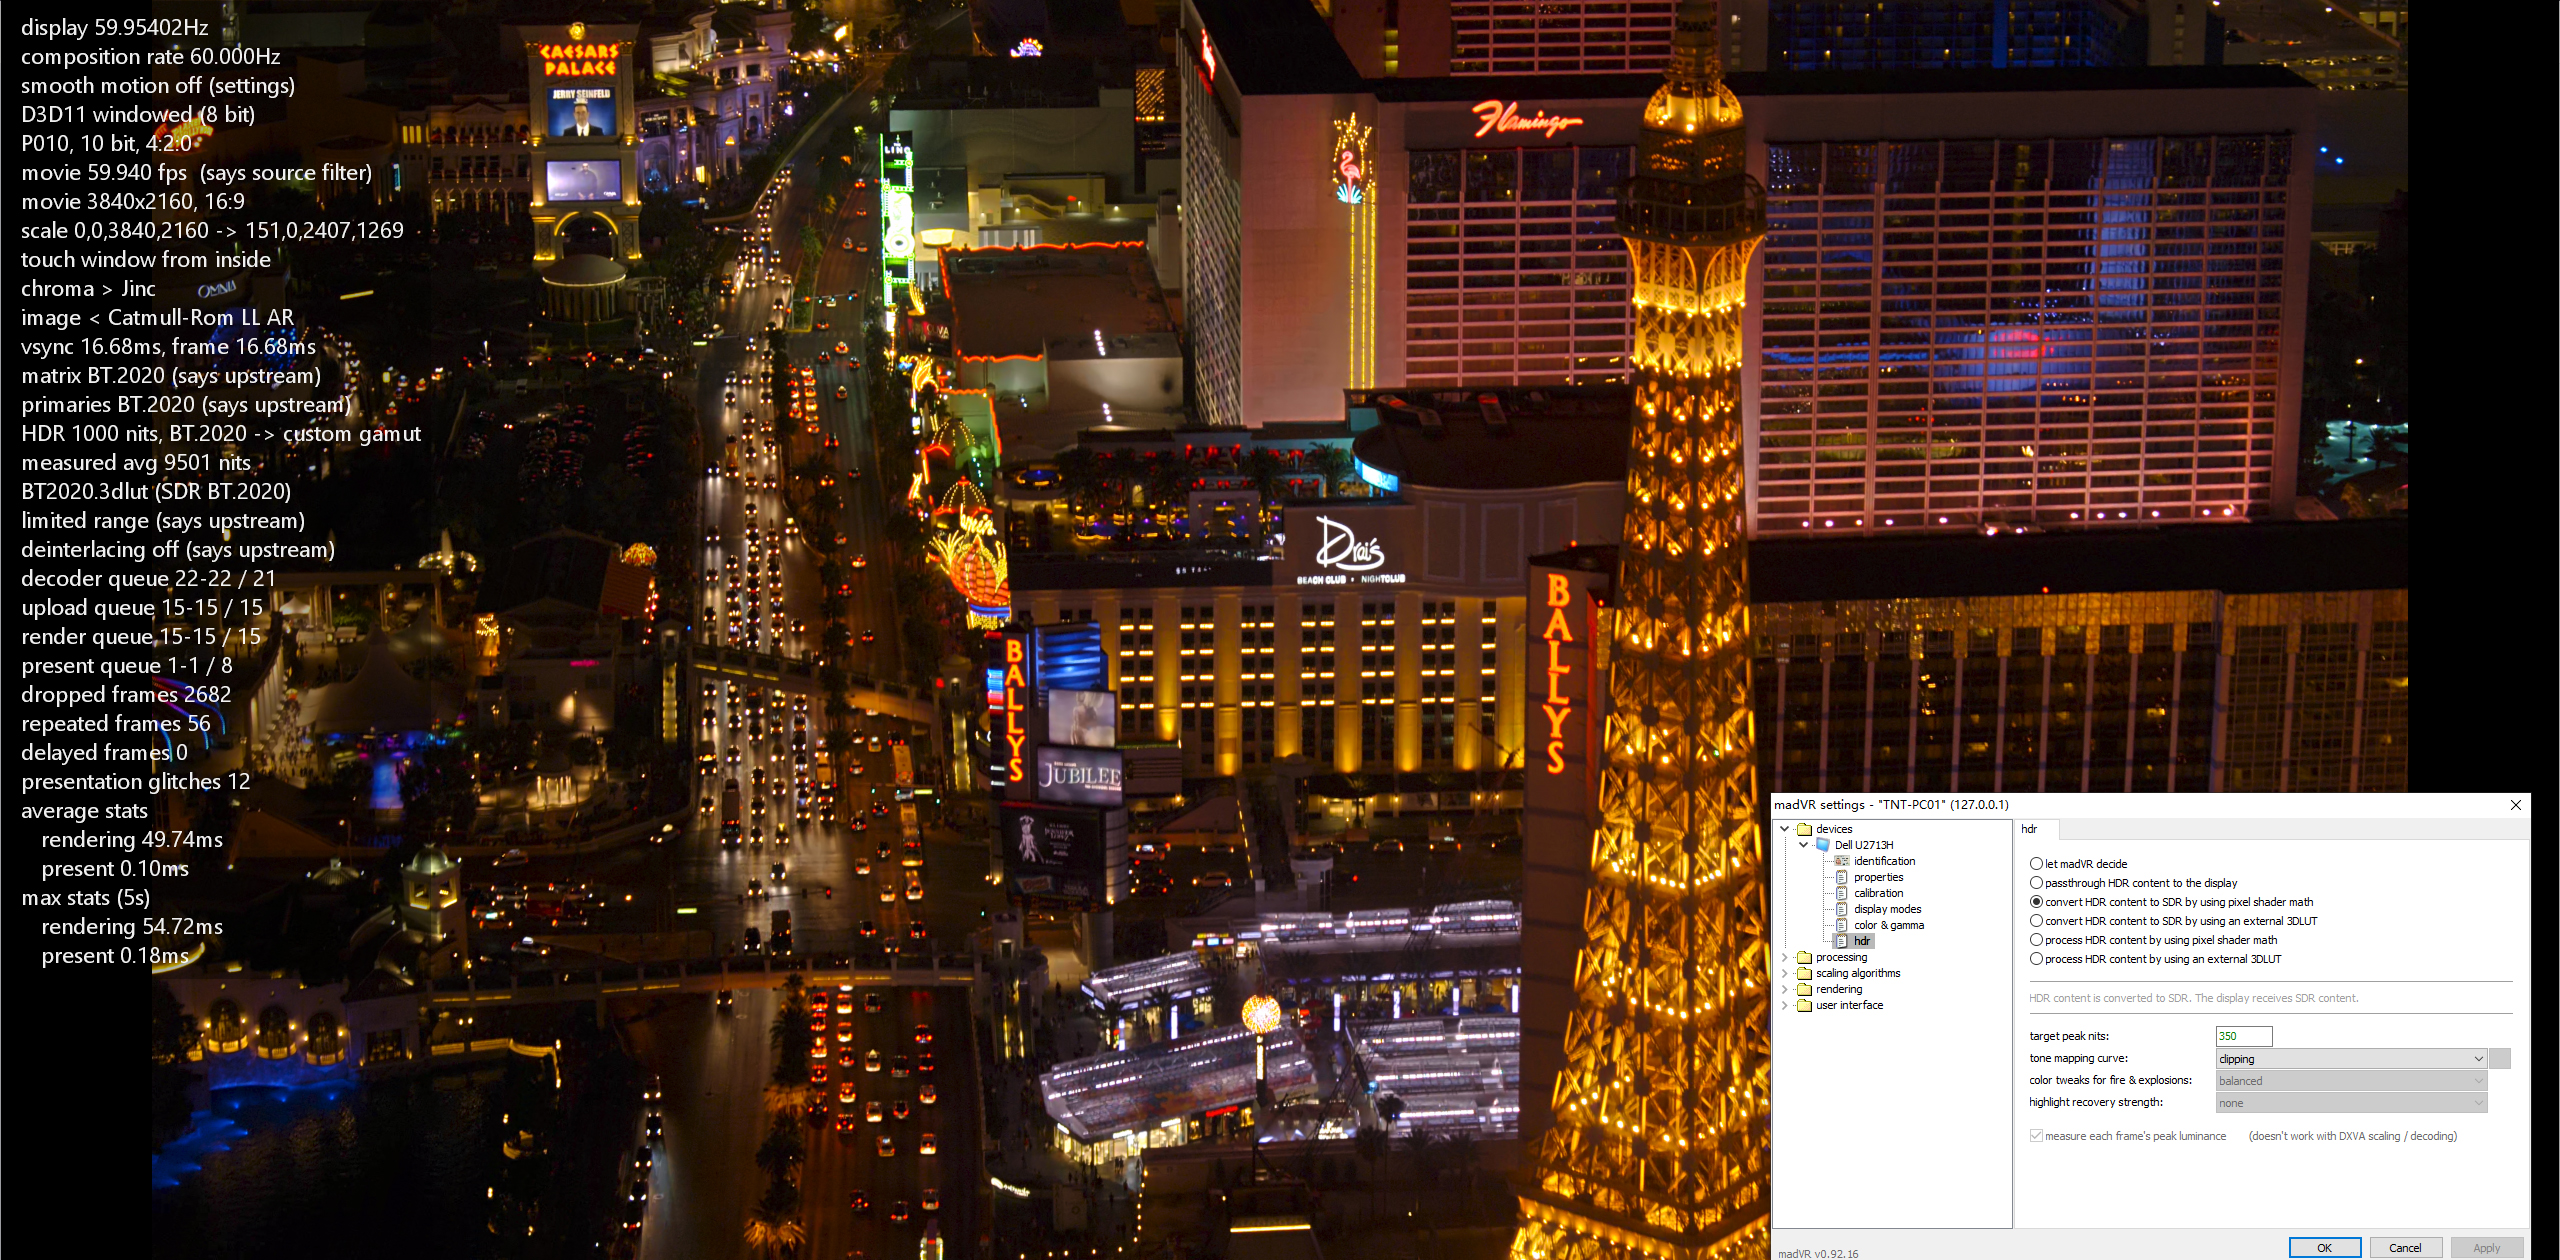Choose process HDR using pixel shader math
The image size is (2560, 1260).
[x=2036, y=940]
